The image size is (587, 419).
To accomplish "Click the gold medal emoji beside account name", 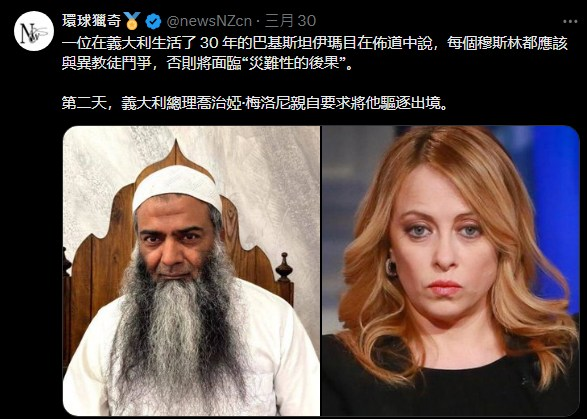I will 132,21.
